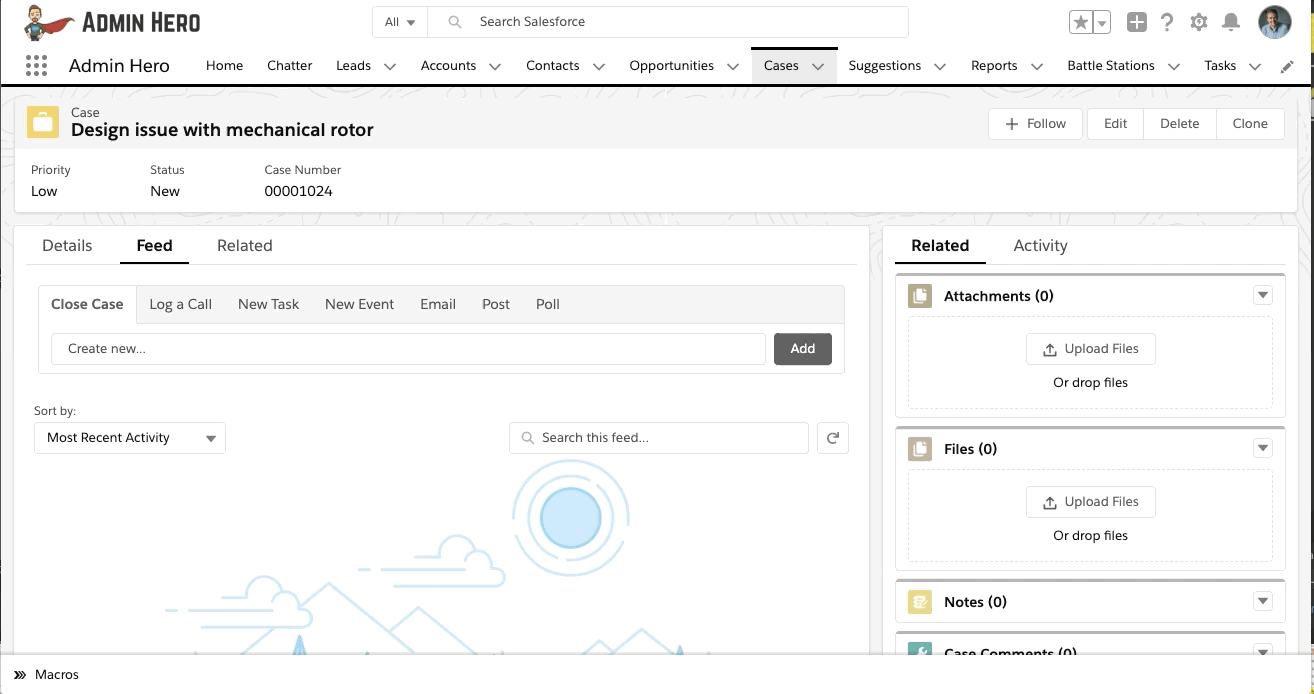
Task: Click the Favorites star icon
Action: point(1080,22)
